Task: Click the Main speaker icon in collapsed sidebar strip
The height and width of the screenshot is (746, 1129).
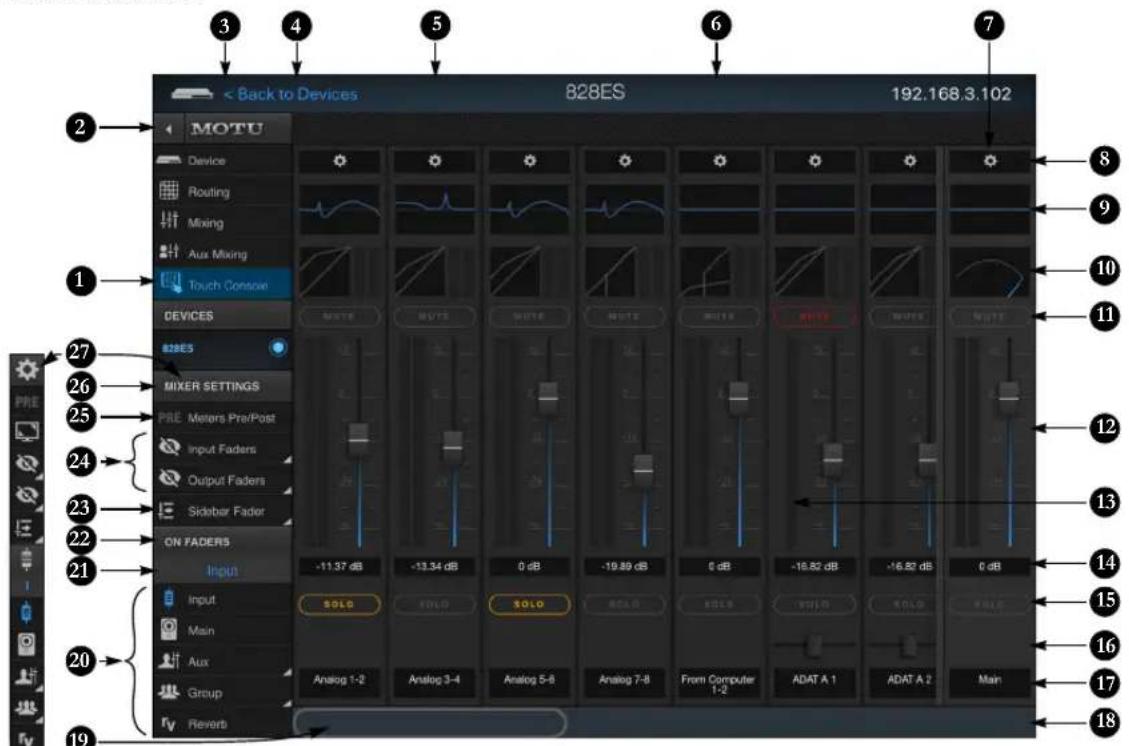Action: [x=27, y=644]
